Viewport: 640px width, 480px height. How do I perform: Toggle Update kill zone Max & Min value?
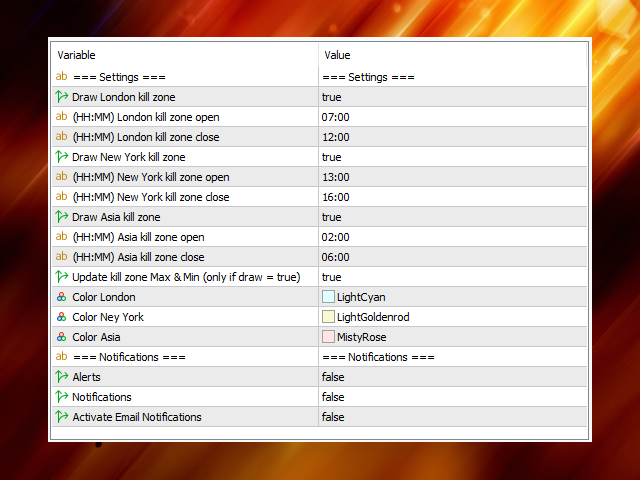tap(331, 277)
